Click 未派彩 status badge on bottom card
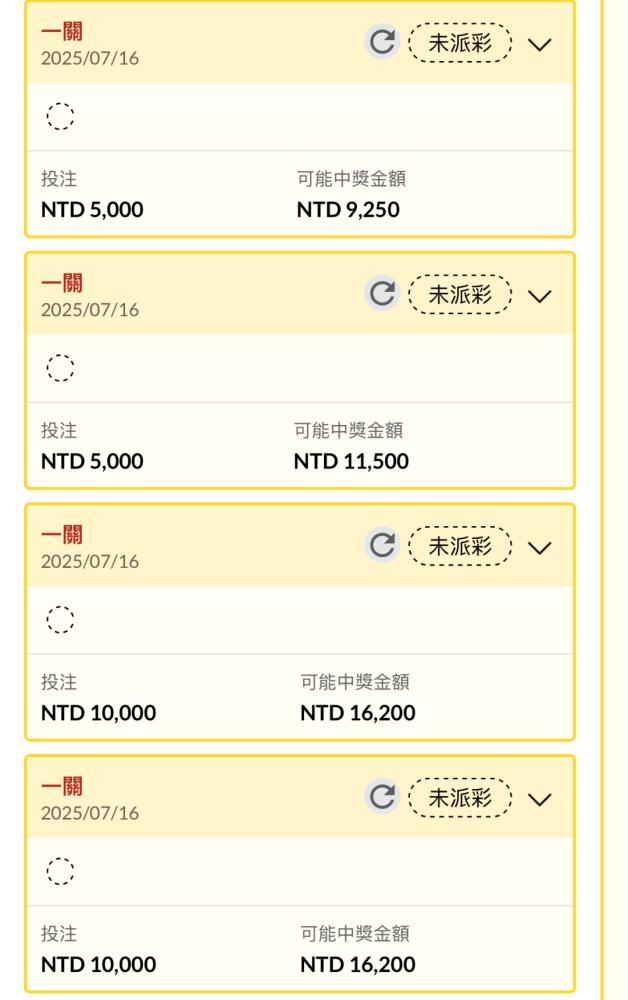This screenshot has width=628, height=1000. 460,798
